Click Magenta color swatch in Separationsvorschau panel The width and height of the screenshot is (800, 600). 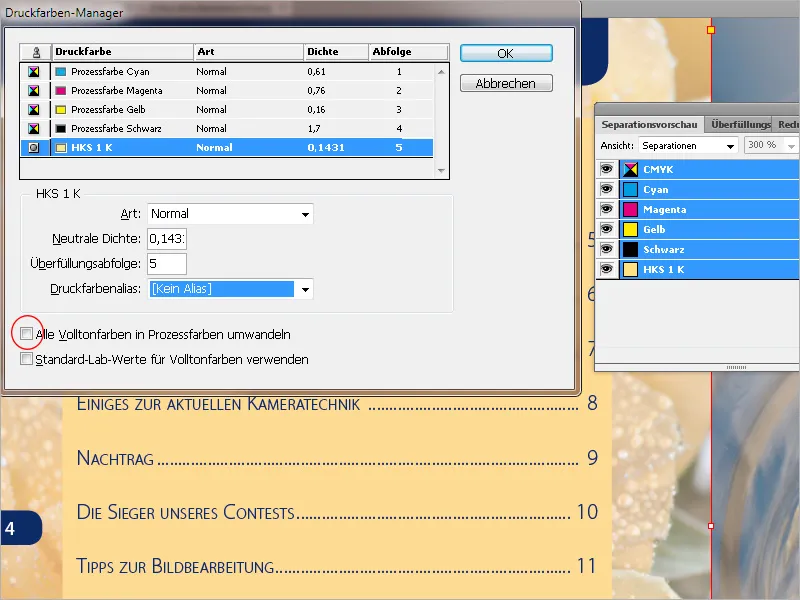click(631, 209)
